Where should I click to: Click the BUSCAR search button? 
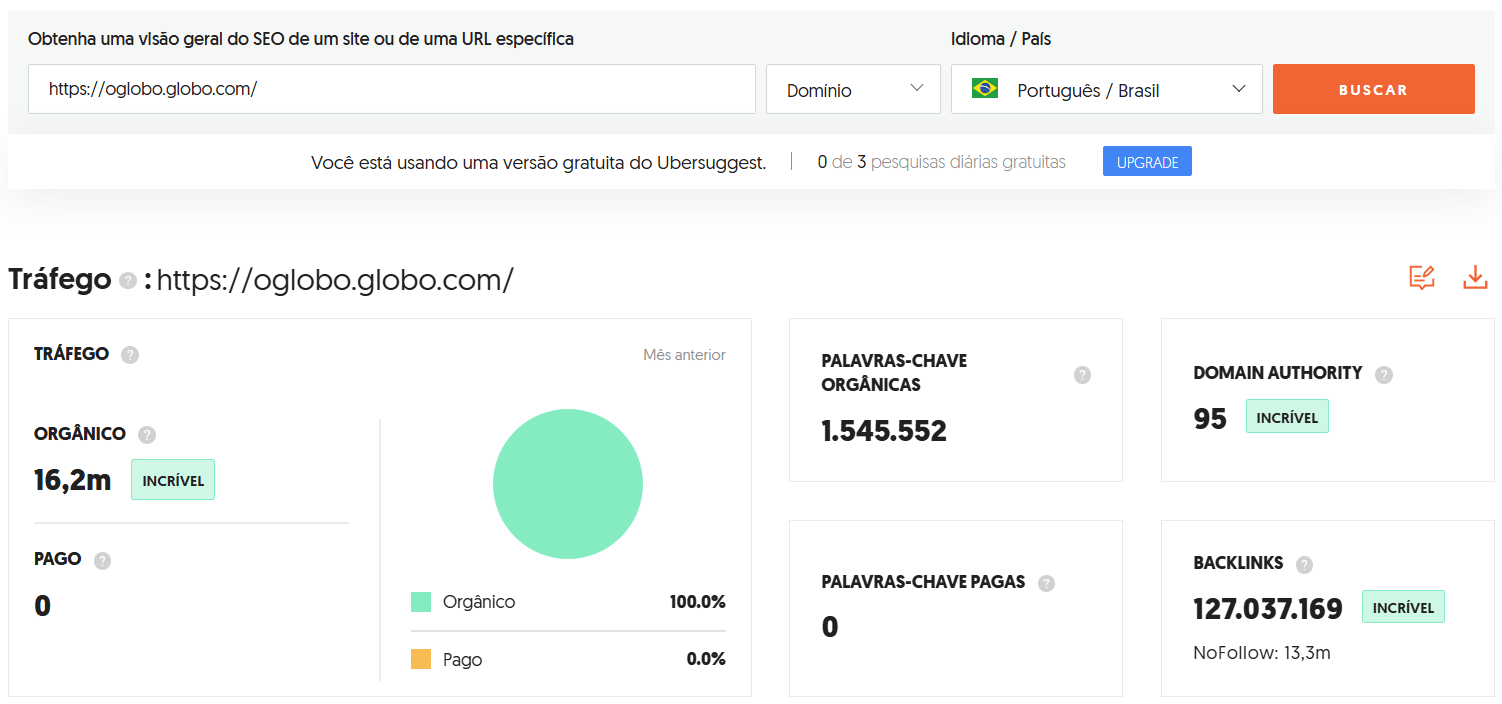click(x=1373, y=89)
